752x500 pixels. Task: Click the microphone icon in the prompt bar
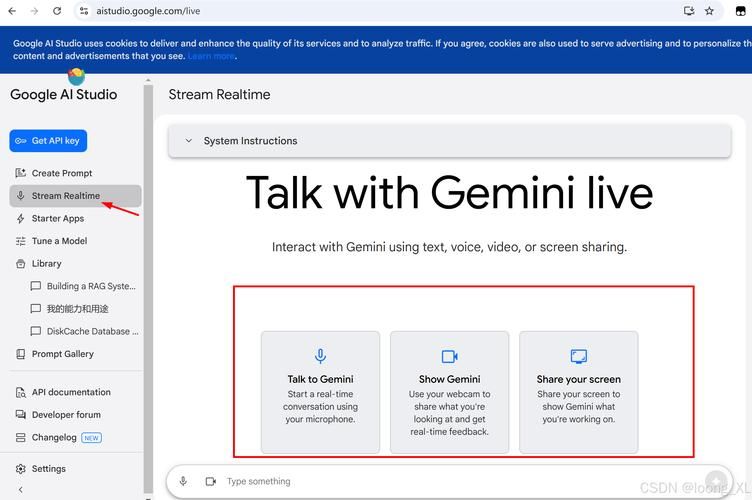(183, 481)
